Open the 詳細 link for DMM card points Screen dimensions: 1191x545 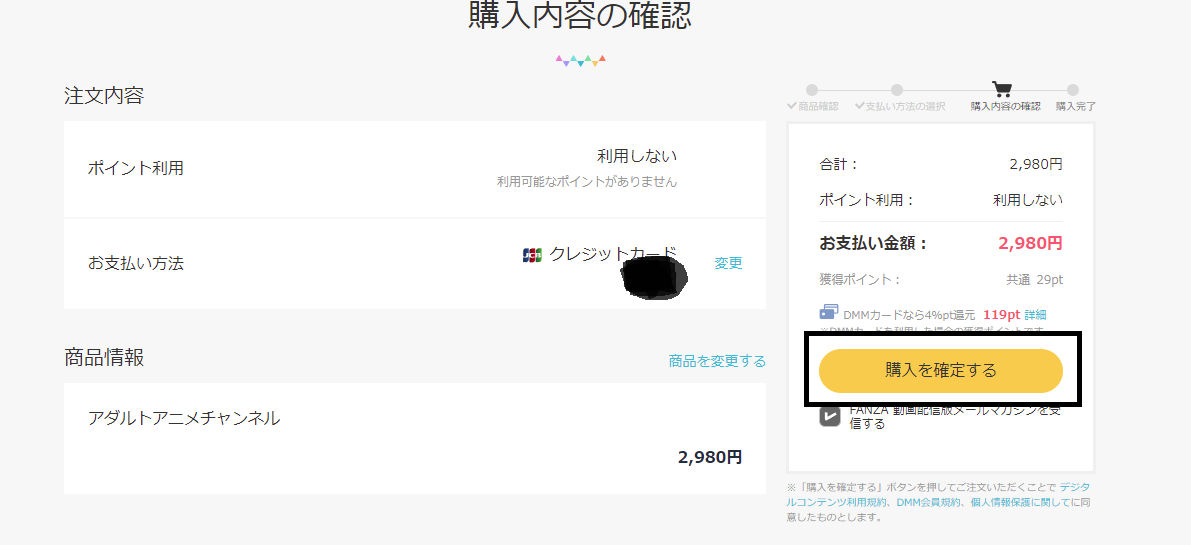(x=1035, y=314)
